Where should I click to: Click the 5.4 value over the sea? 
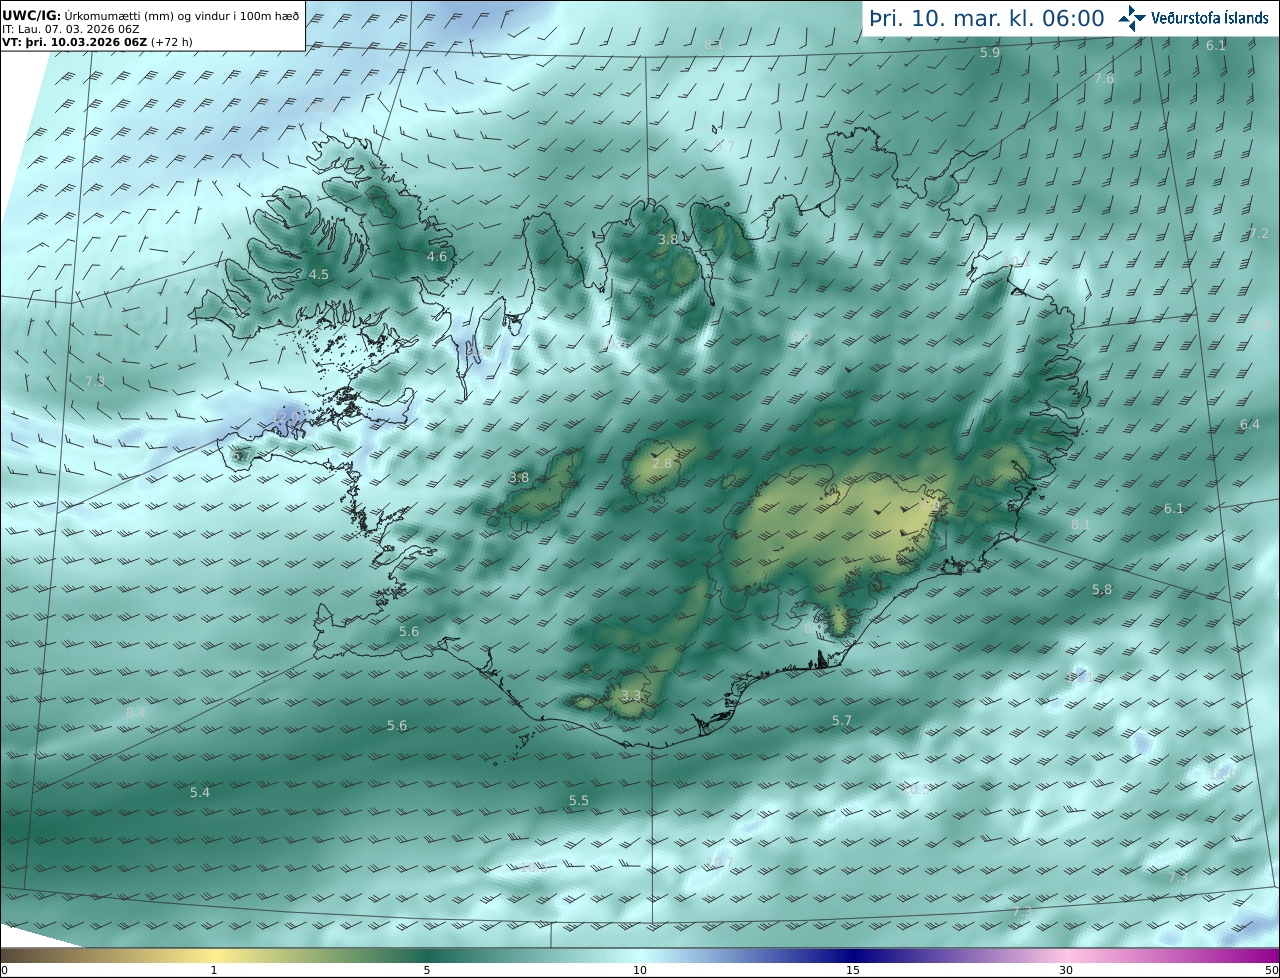coord(200,793)
